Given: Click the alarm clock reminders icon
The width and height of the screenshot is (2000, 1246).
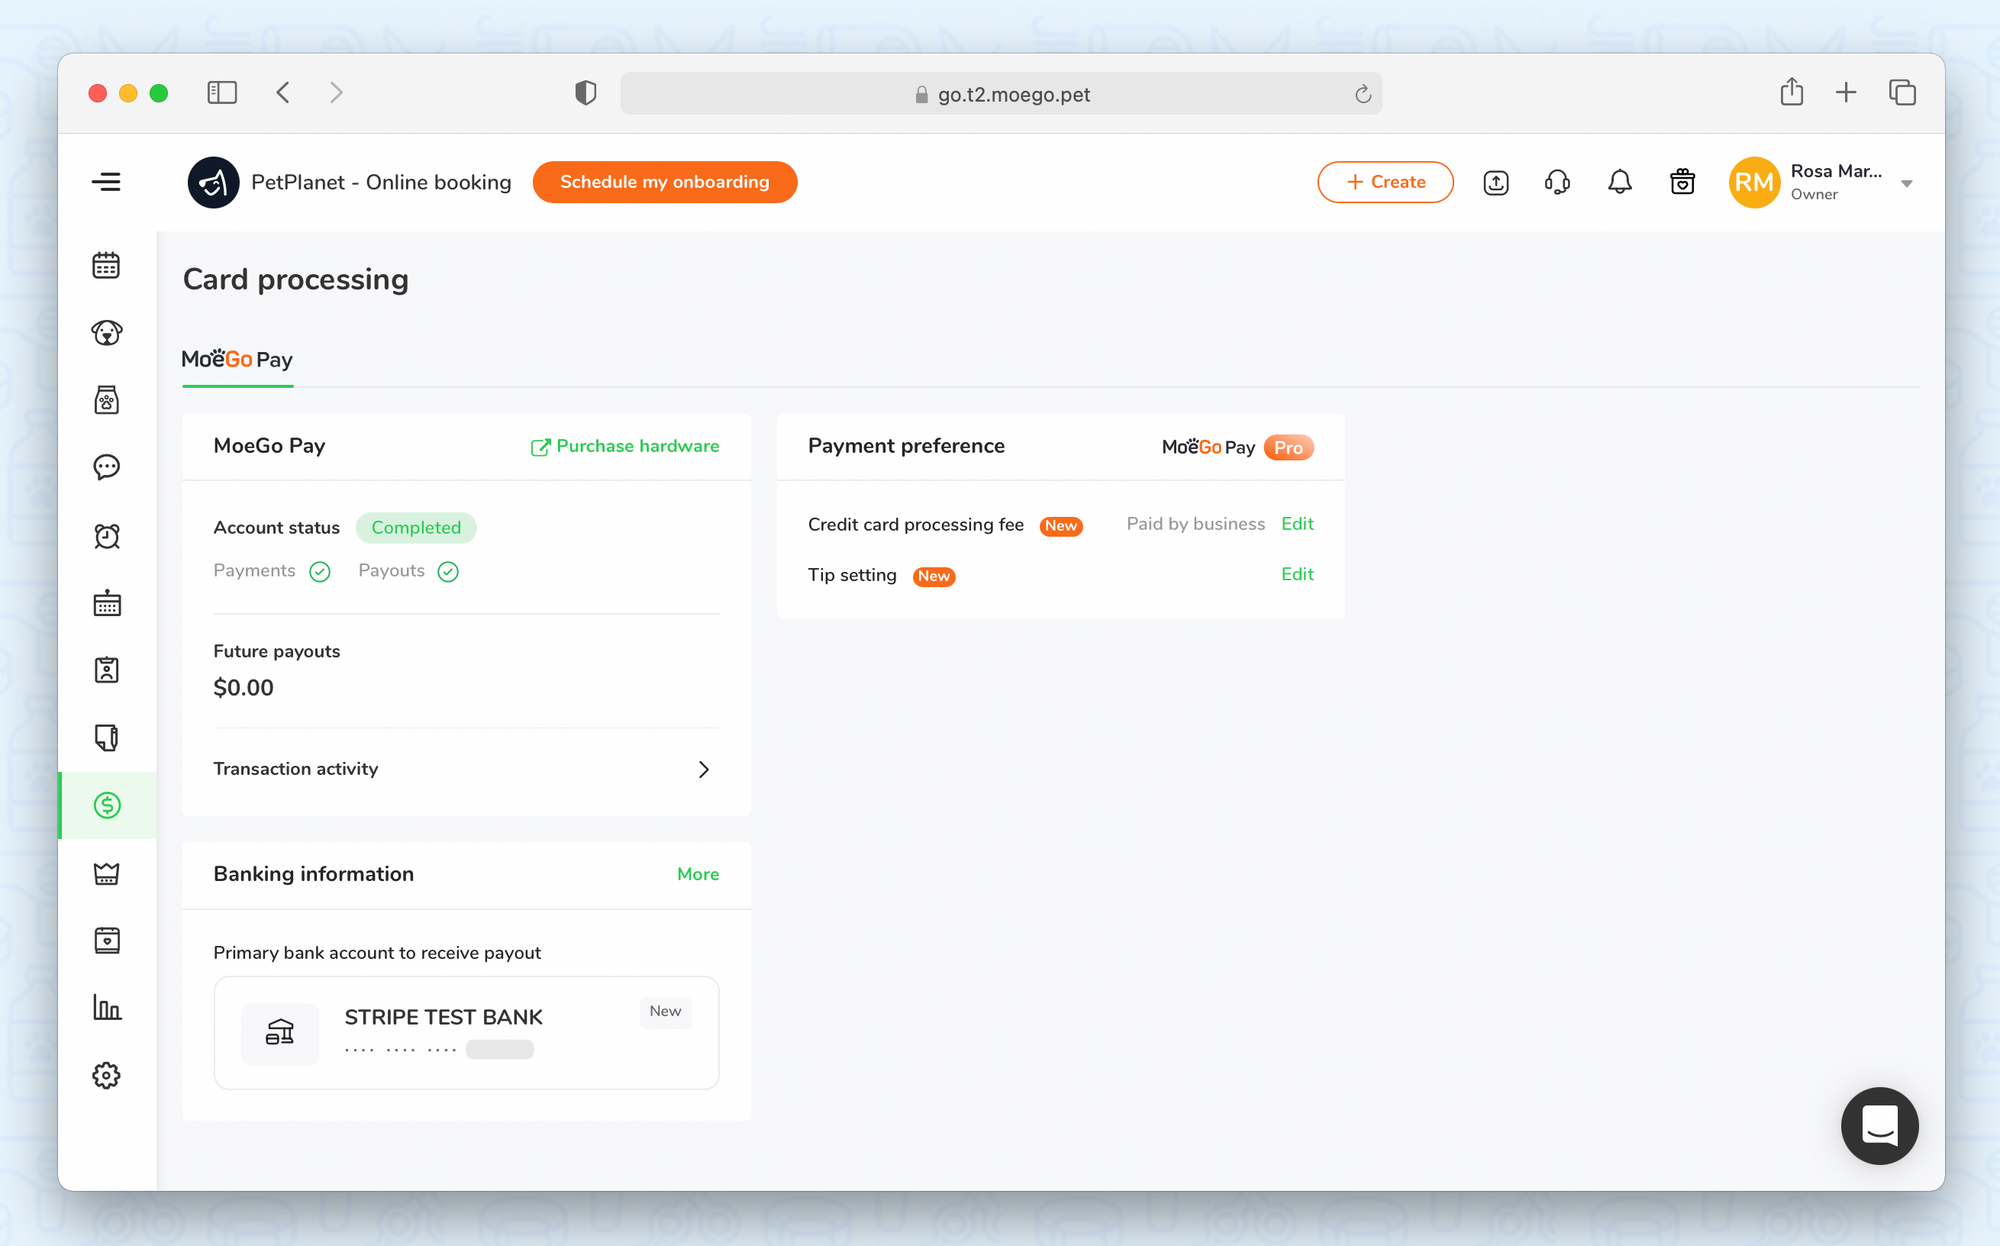Looking at the screenshot, I should point(107,536).
